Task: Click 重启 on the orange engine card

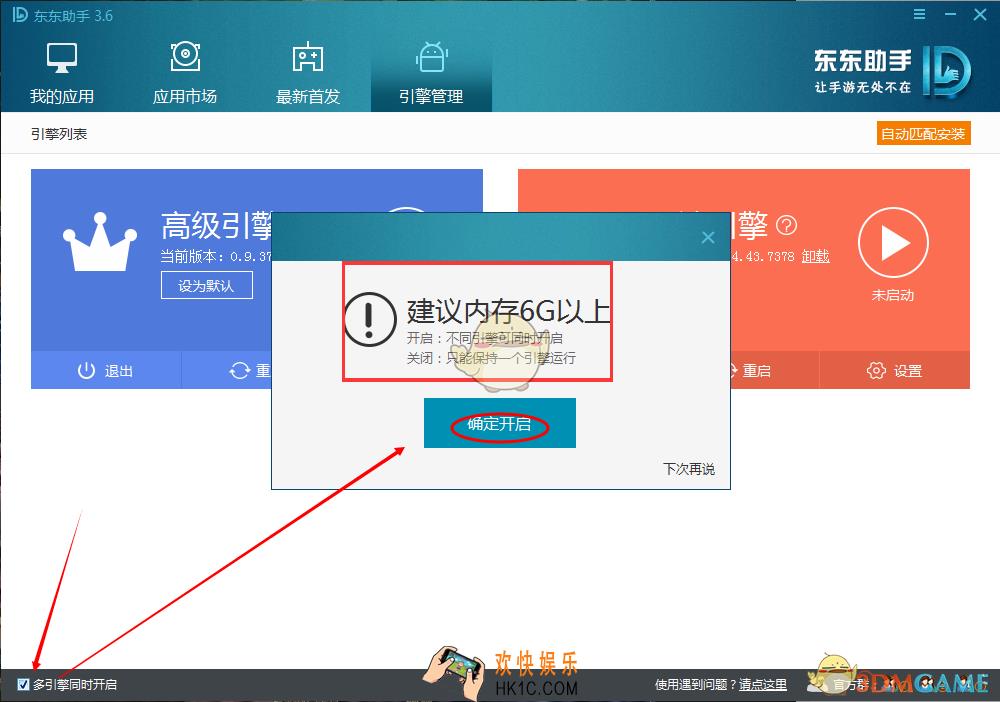Action: click(x=755, y=370)
